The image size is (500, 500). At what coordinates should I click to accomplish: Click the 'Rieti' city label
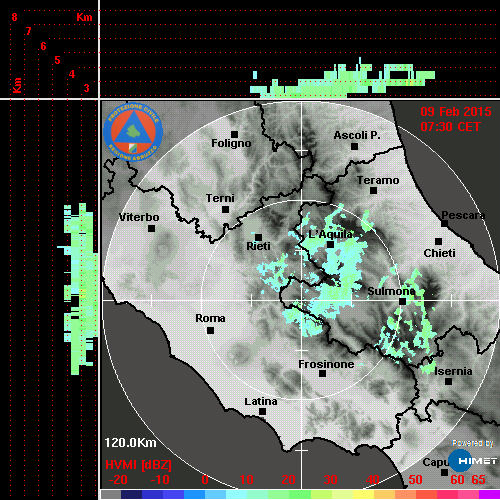[258, 246]
